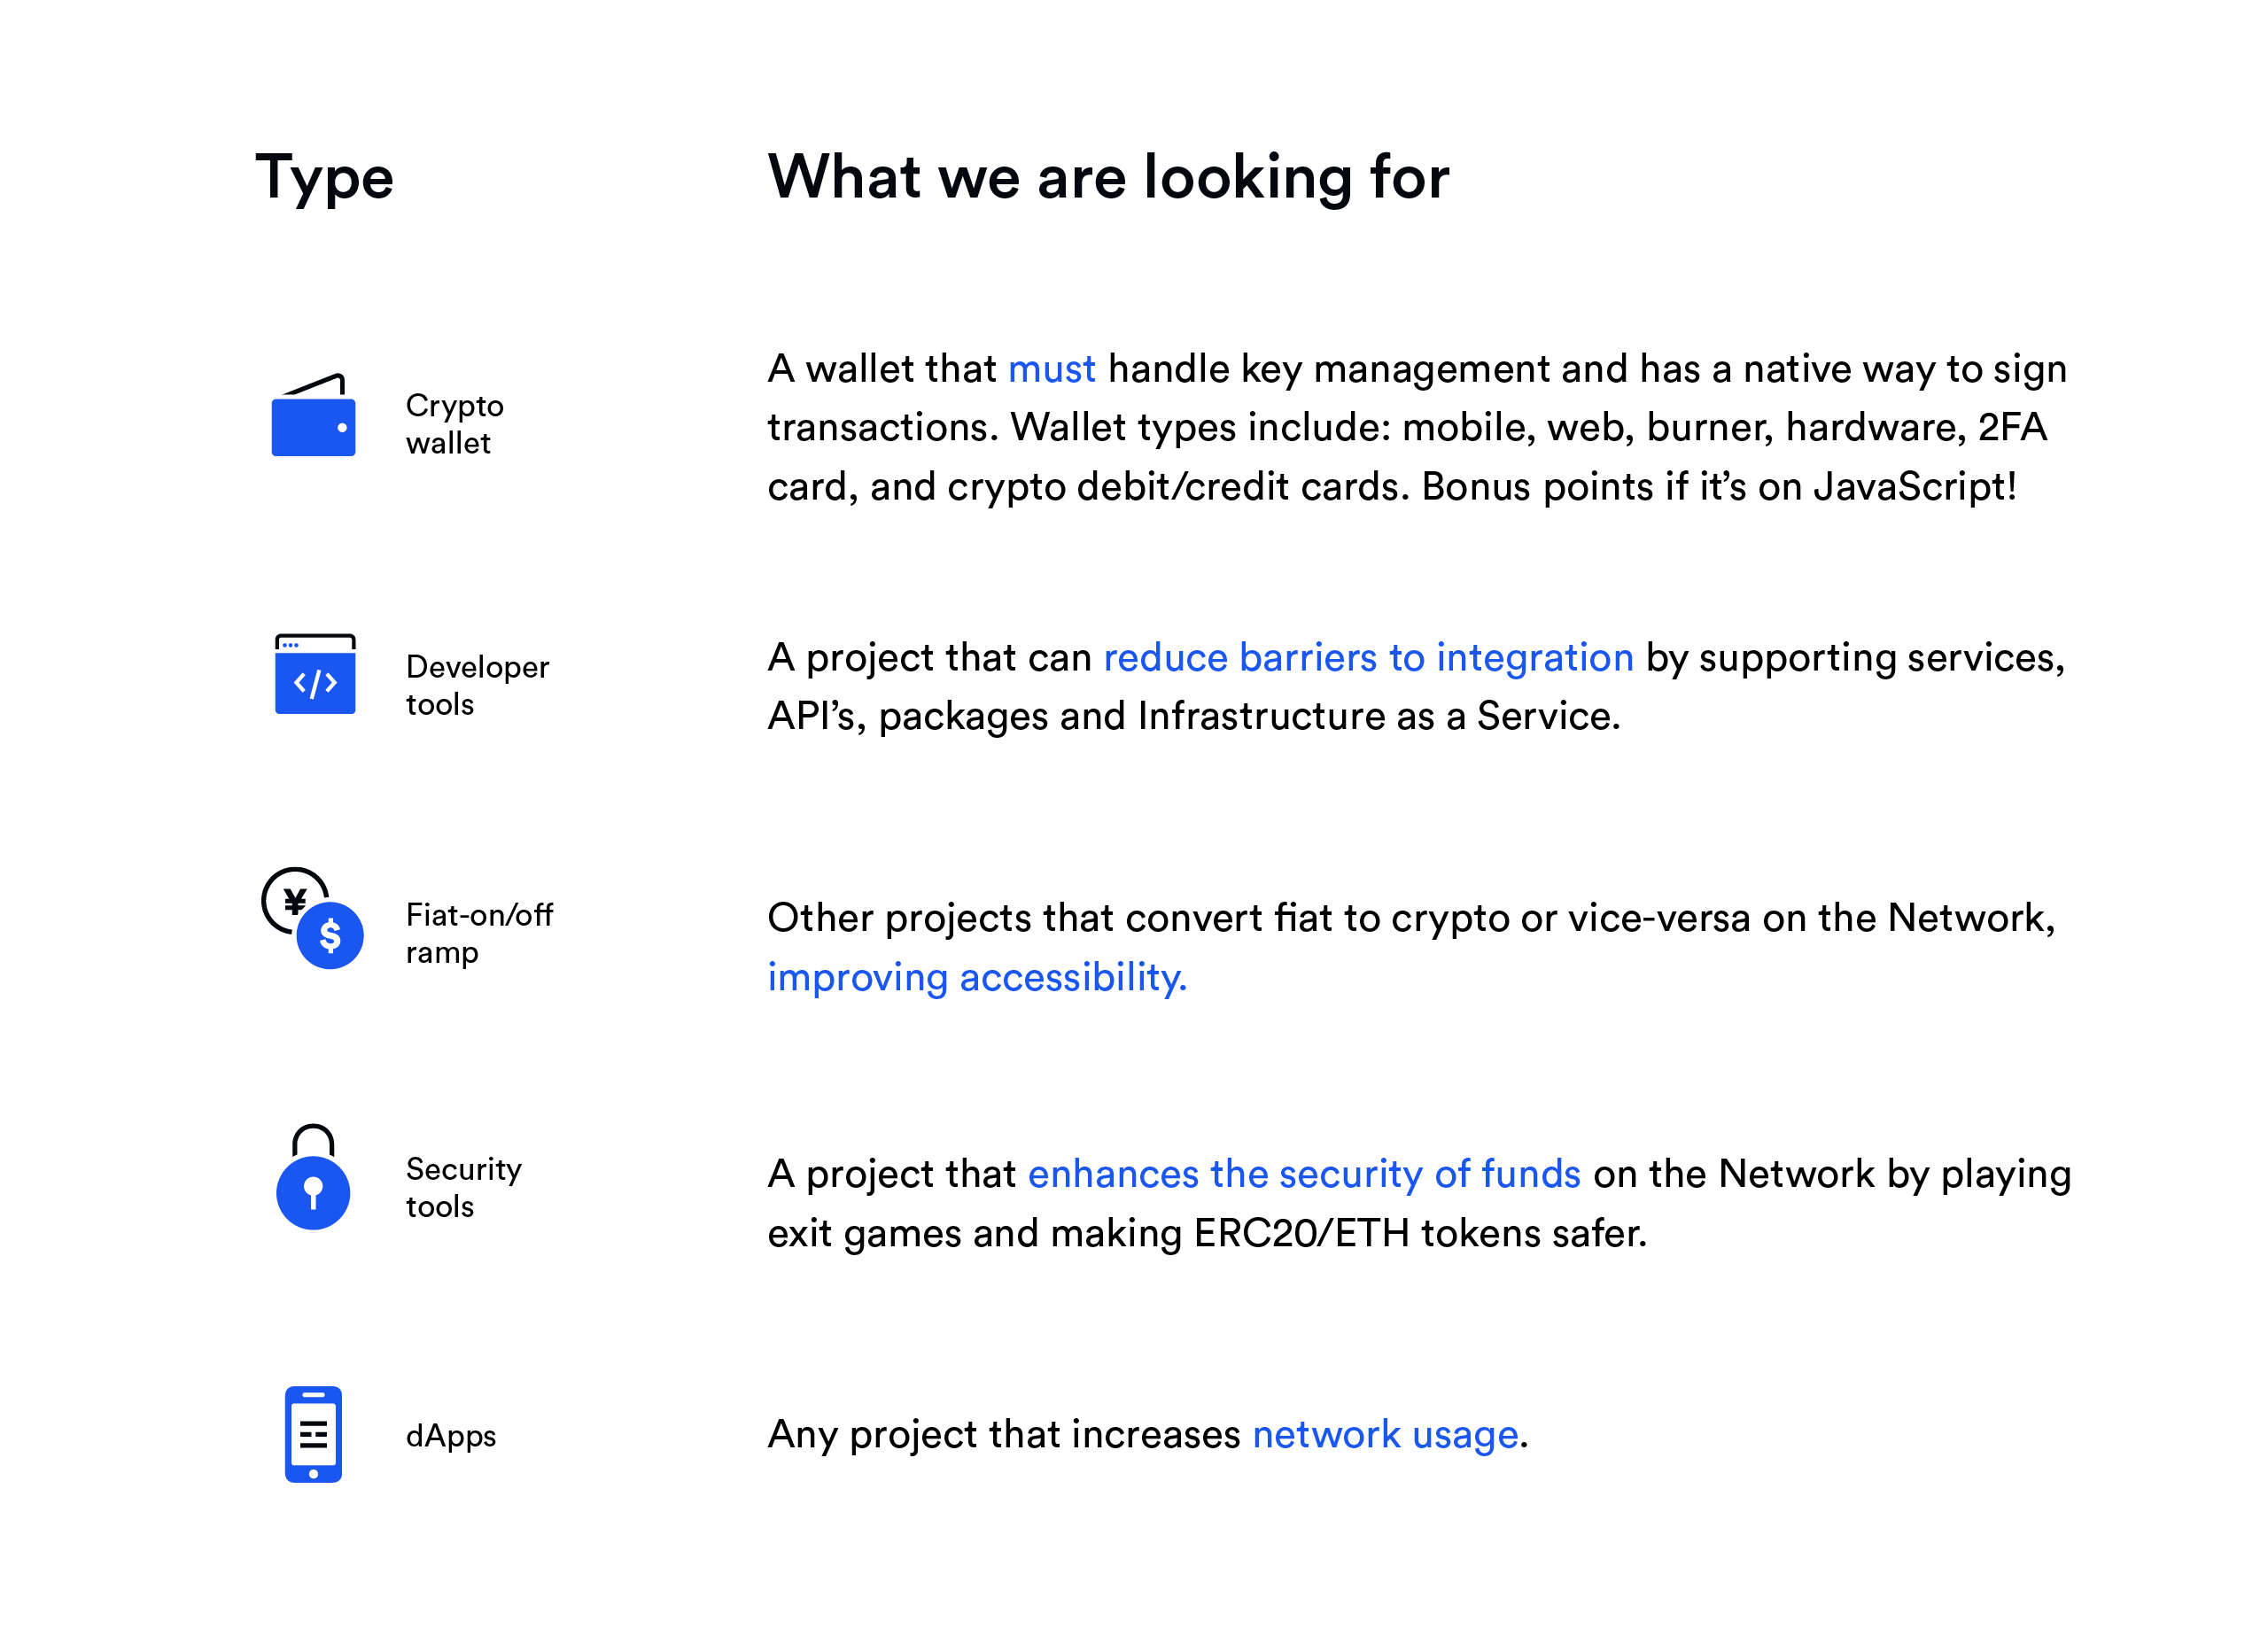Click the 'Fiat-on/off ramp' type label

coord(479,933)
